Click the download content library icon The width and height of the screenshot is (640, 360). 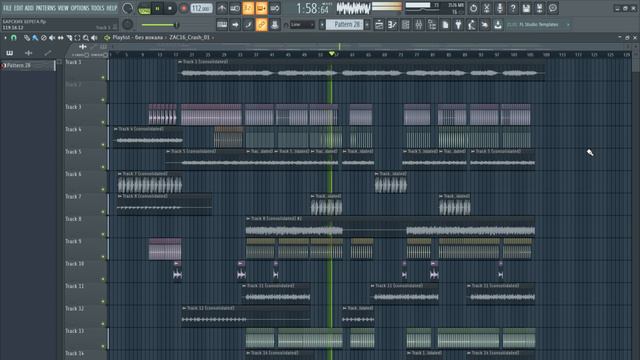498,25
